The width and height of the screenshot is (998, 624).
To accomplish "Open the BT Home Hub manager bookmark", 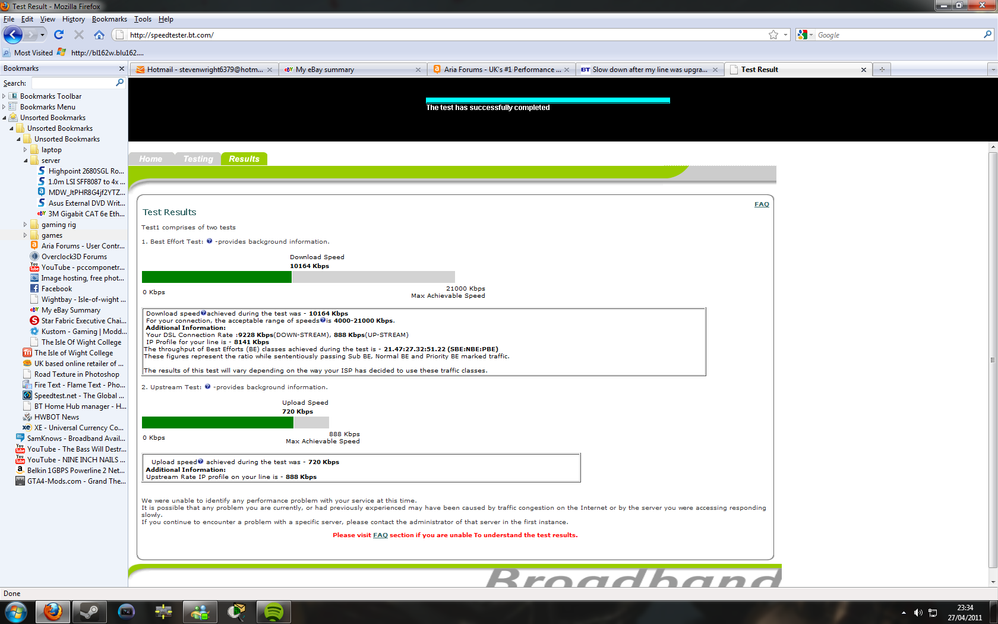I will pos(74,406).
